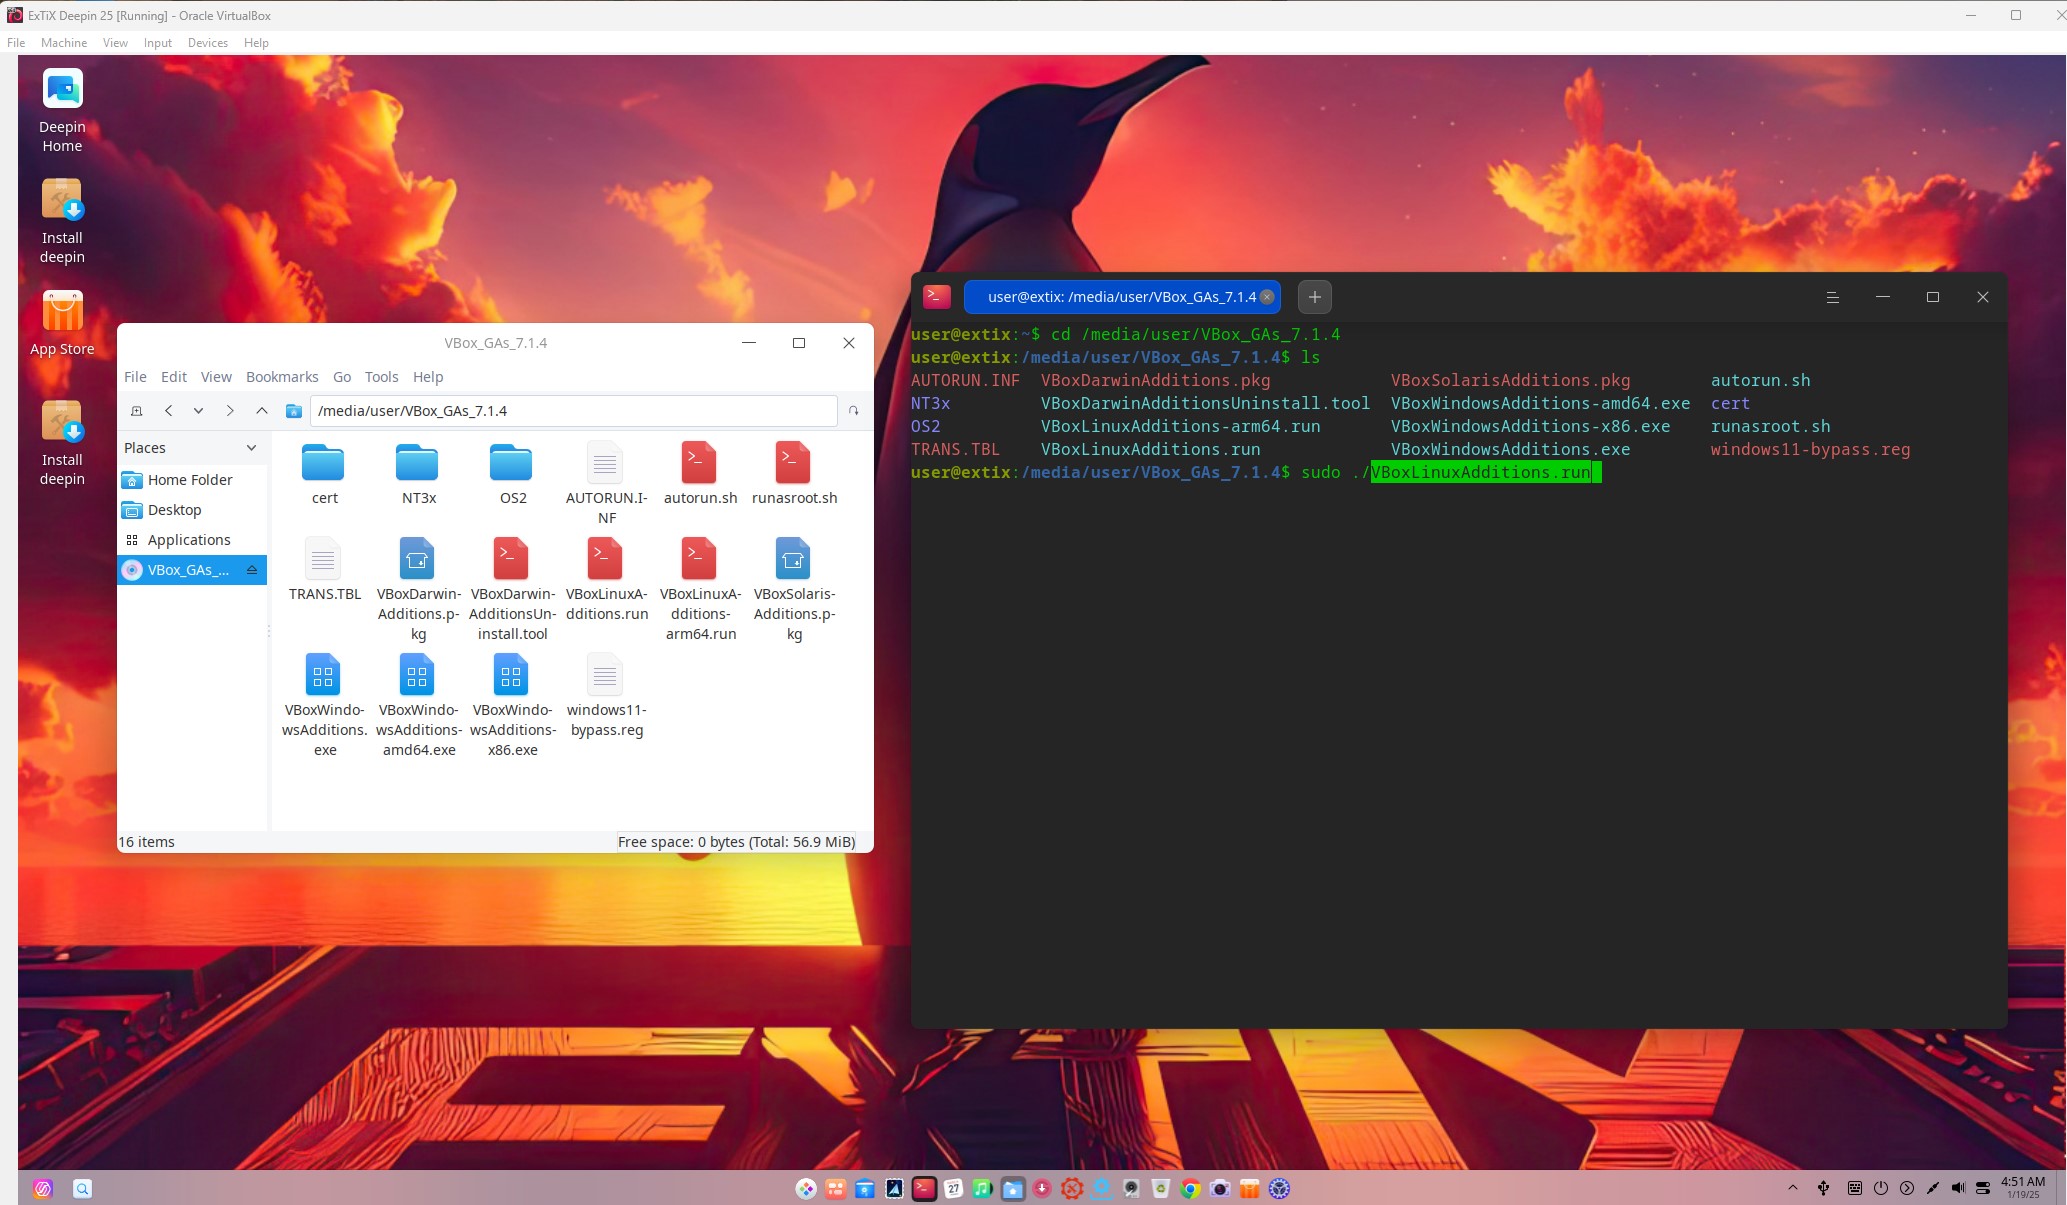Open File menu in file manager
Image resolution: width=2067 pixels, height=1205 pixels.
pyautogui.click(x=135, y=377)
